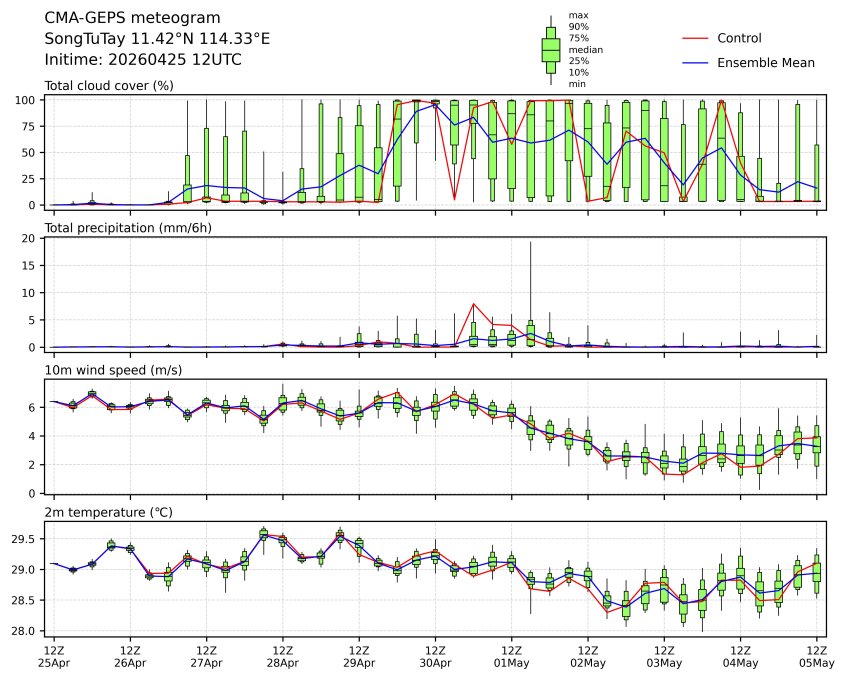846x680 pixels.
Task: Select the Total cloud cover (%) panel title
Action: coord(109,86)
